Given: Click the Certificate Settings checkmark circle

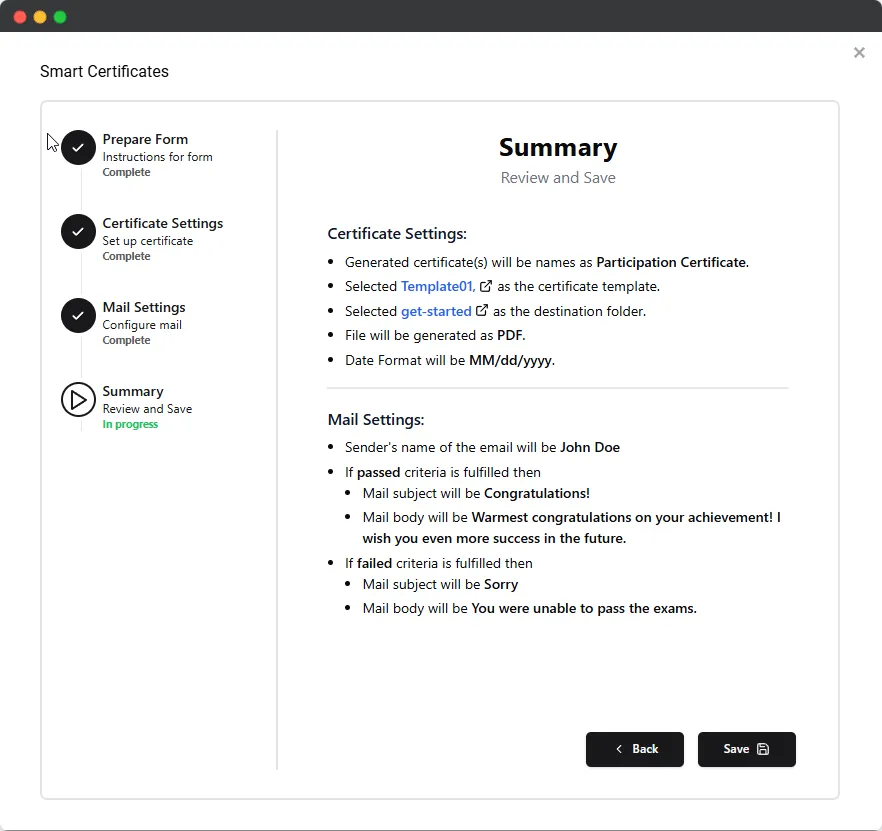Looking at the screenshot, I should (x=78, y=231).
